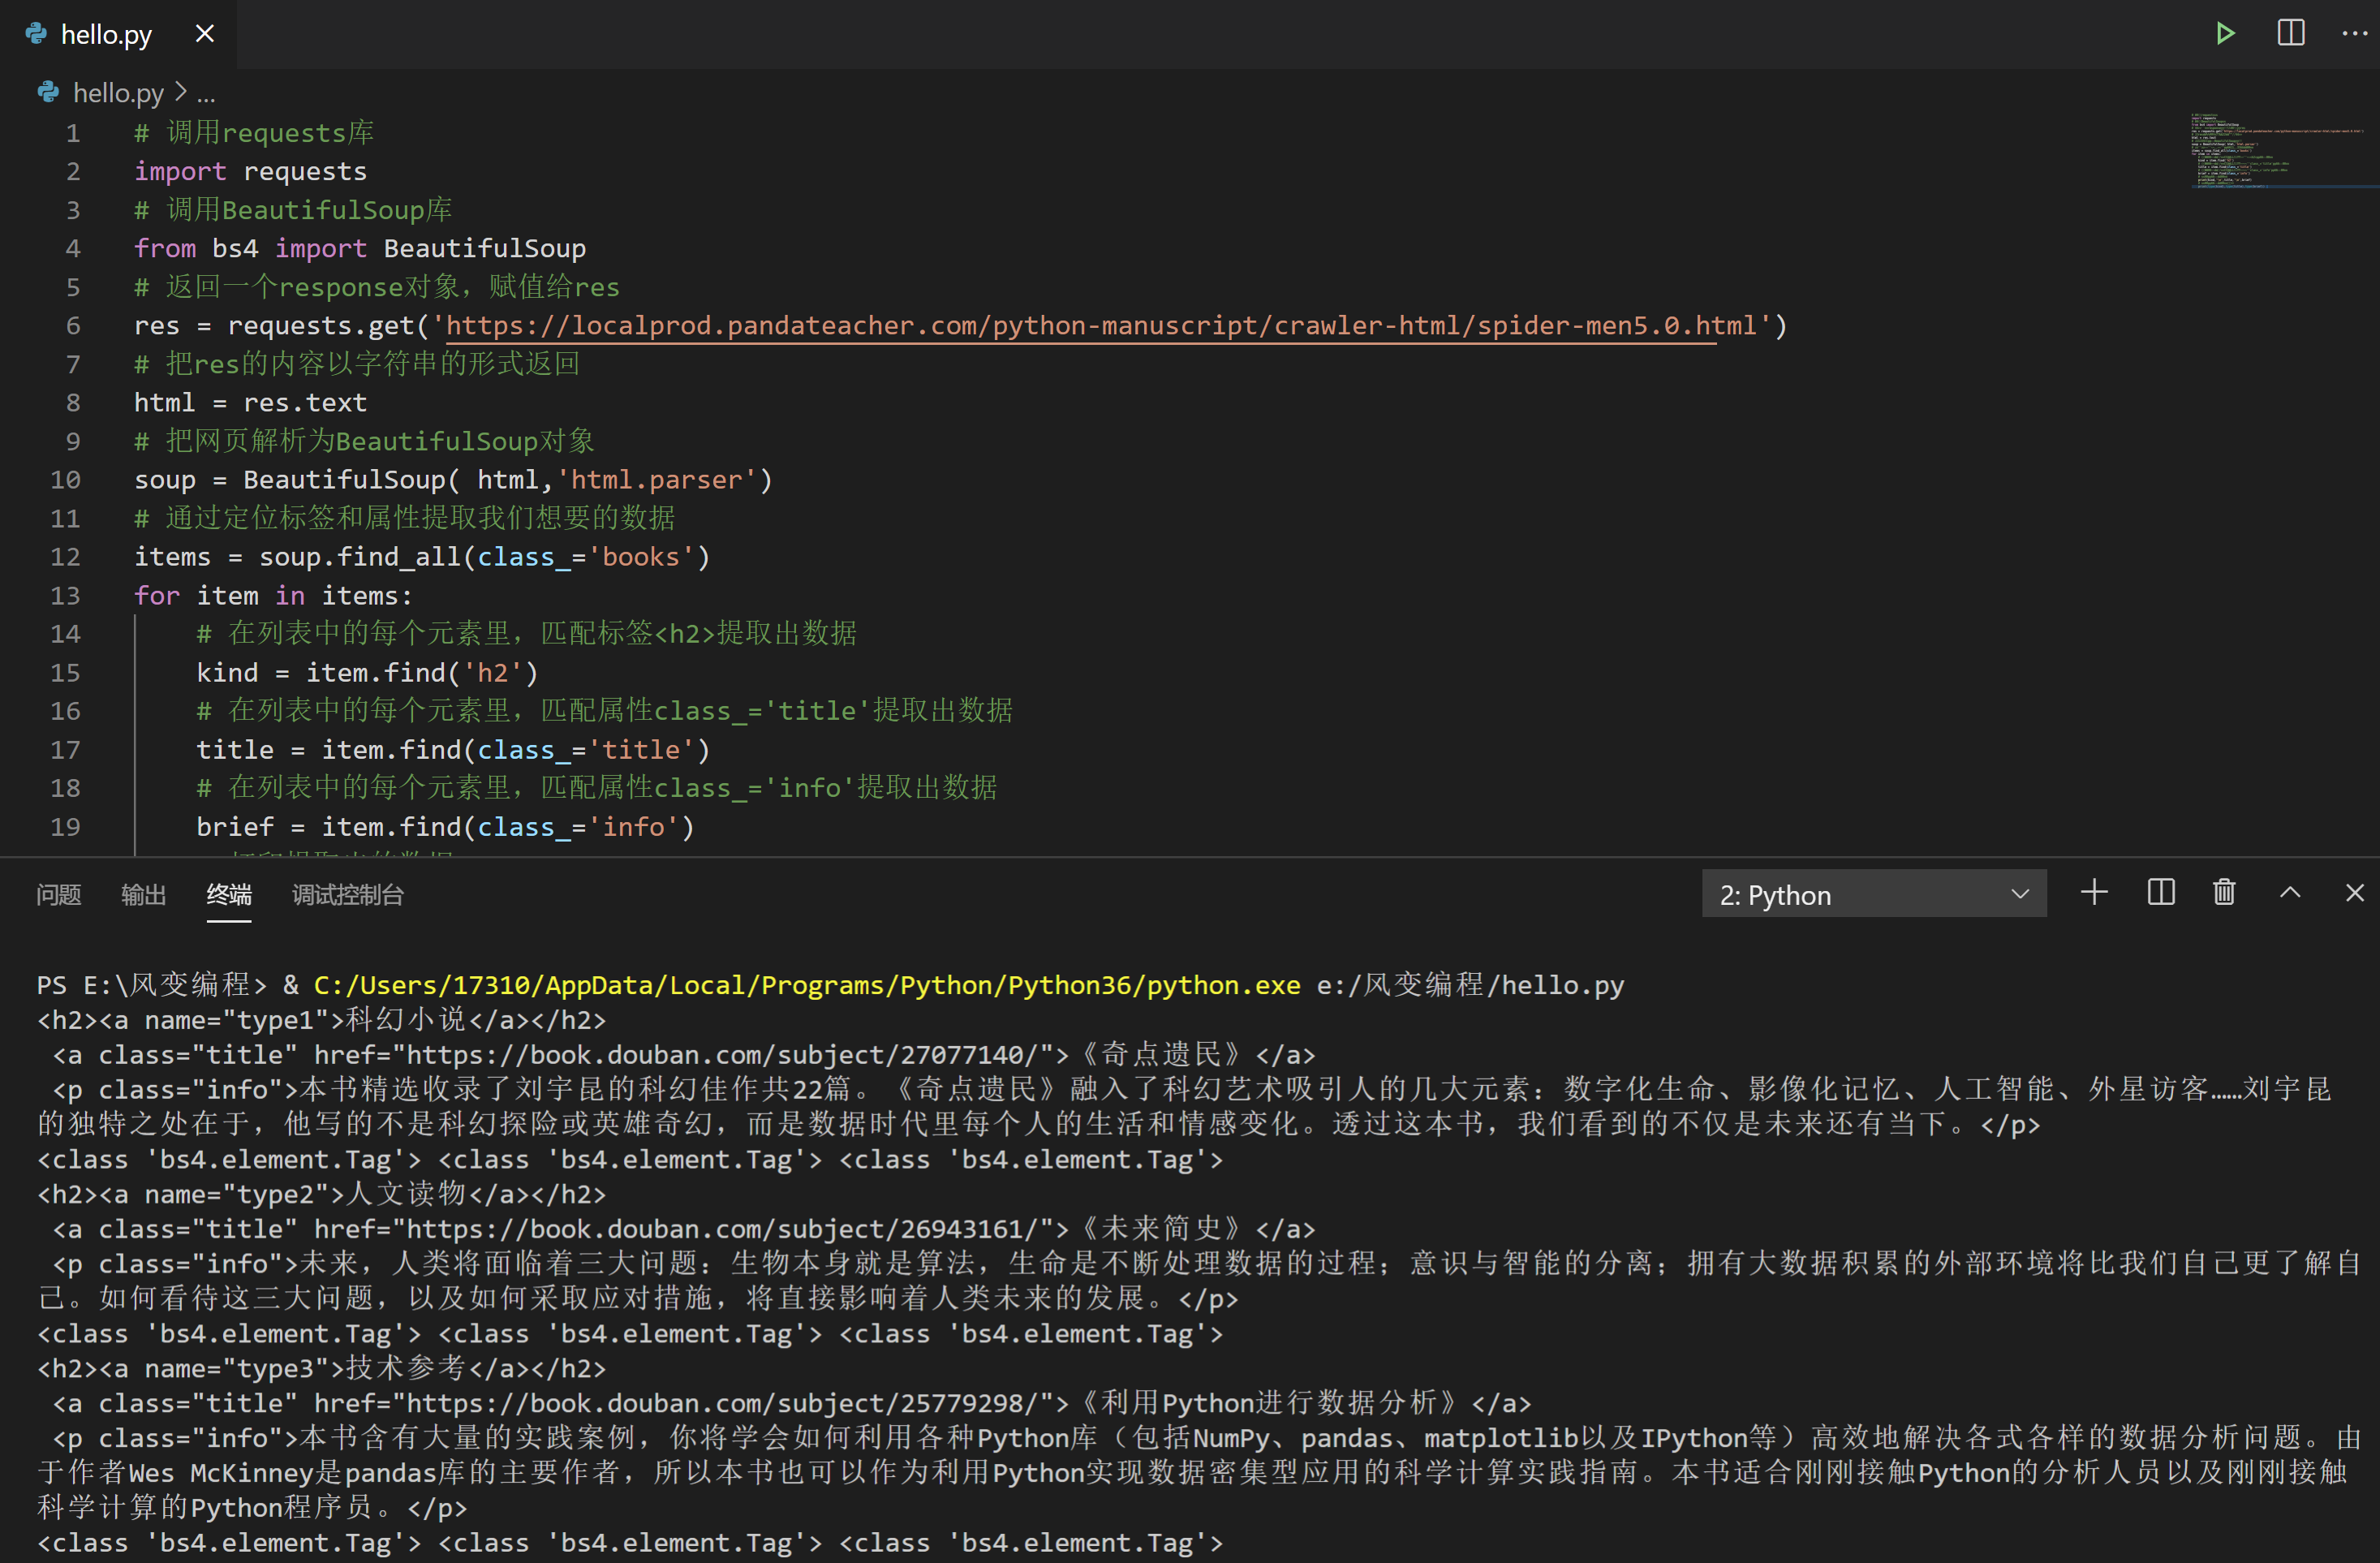This screenshot has height=1563, width=2380.
Task: Click the Python file icon in hello.py tab
Action: click(36, 34)
